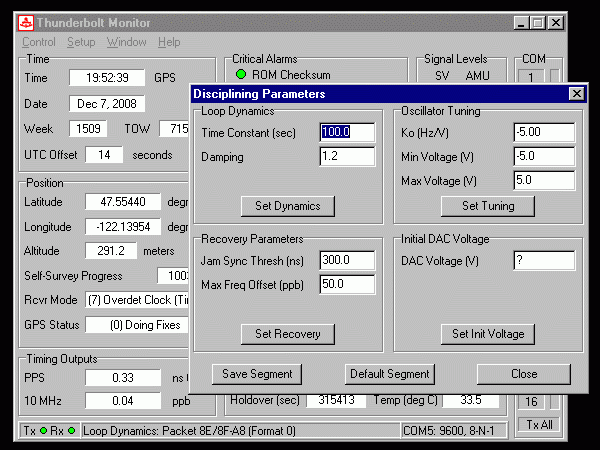The height and width of the screenshot is (450, 600).
Task: Click the 10 MHz value 0.04
Action: coord(123,401)
